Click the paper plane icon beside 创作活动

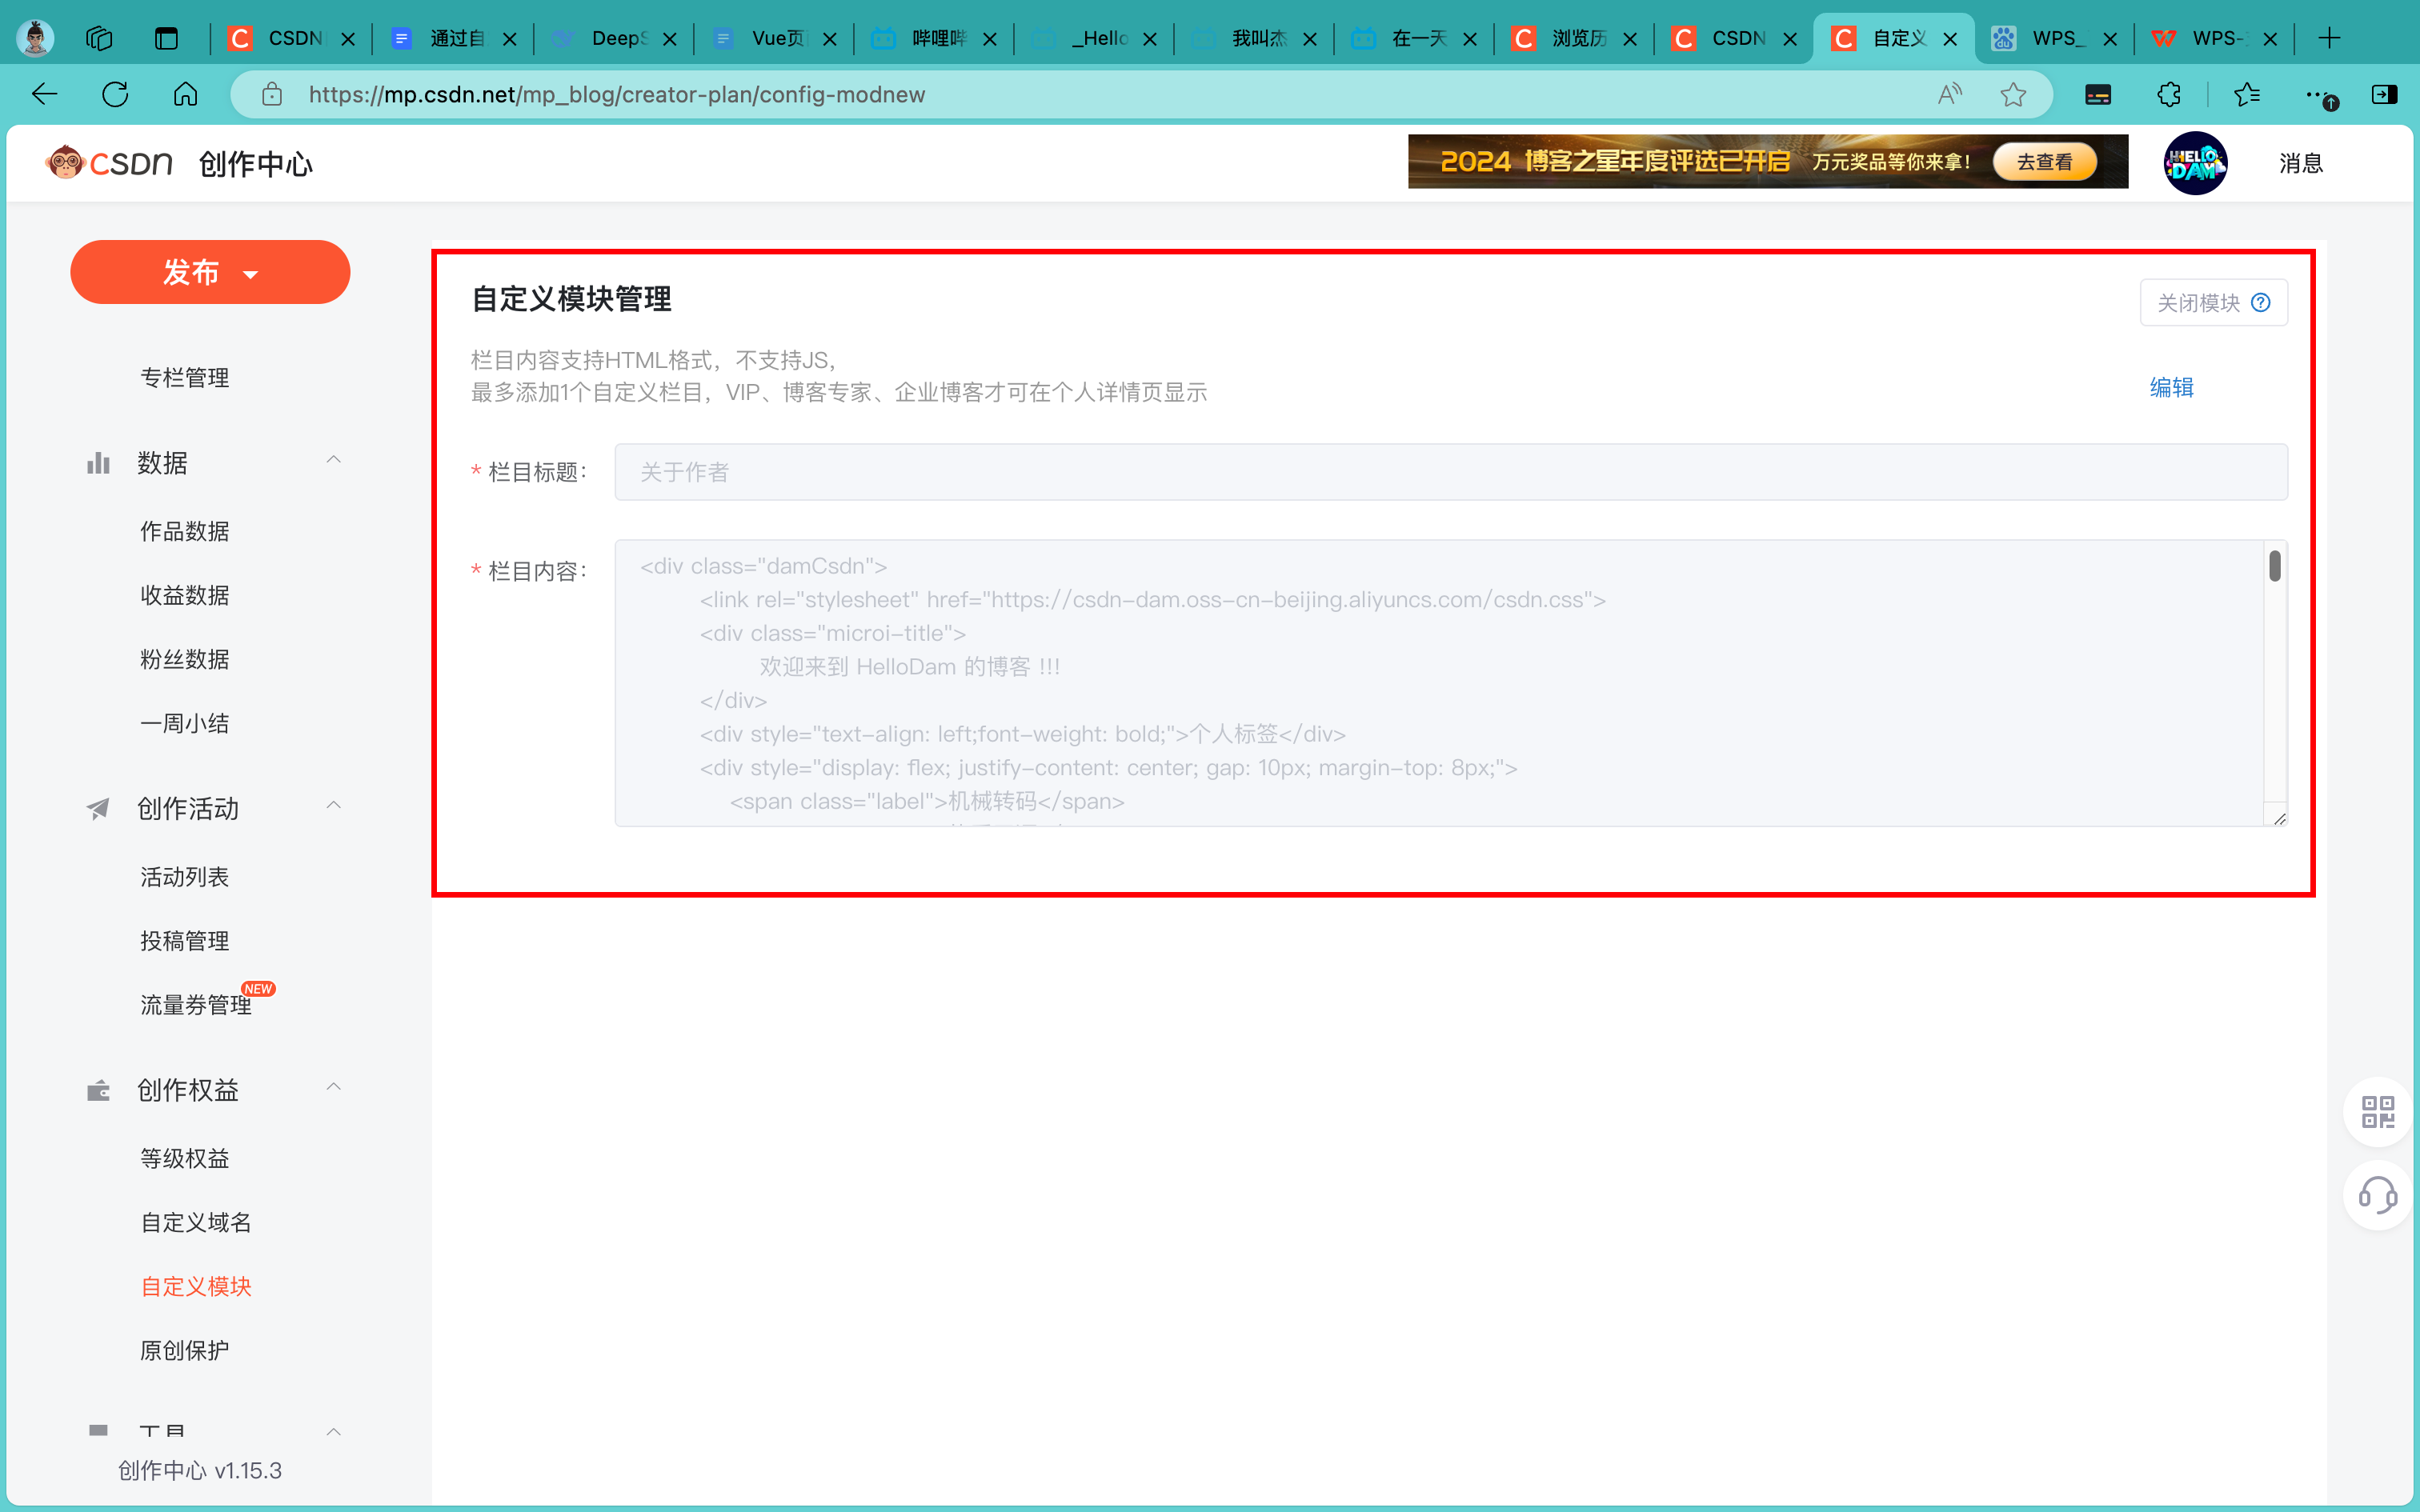click(97, 808)
